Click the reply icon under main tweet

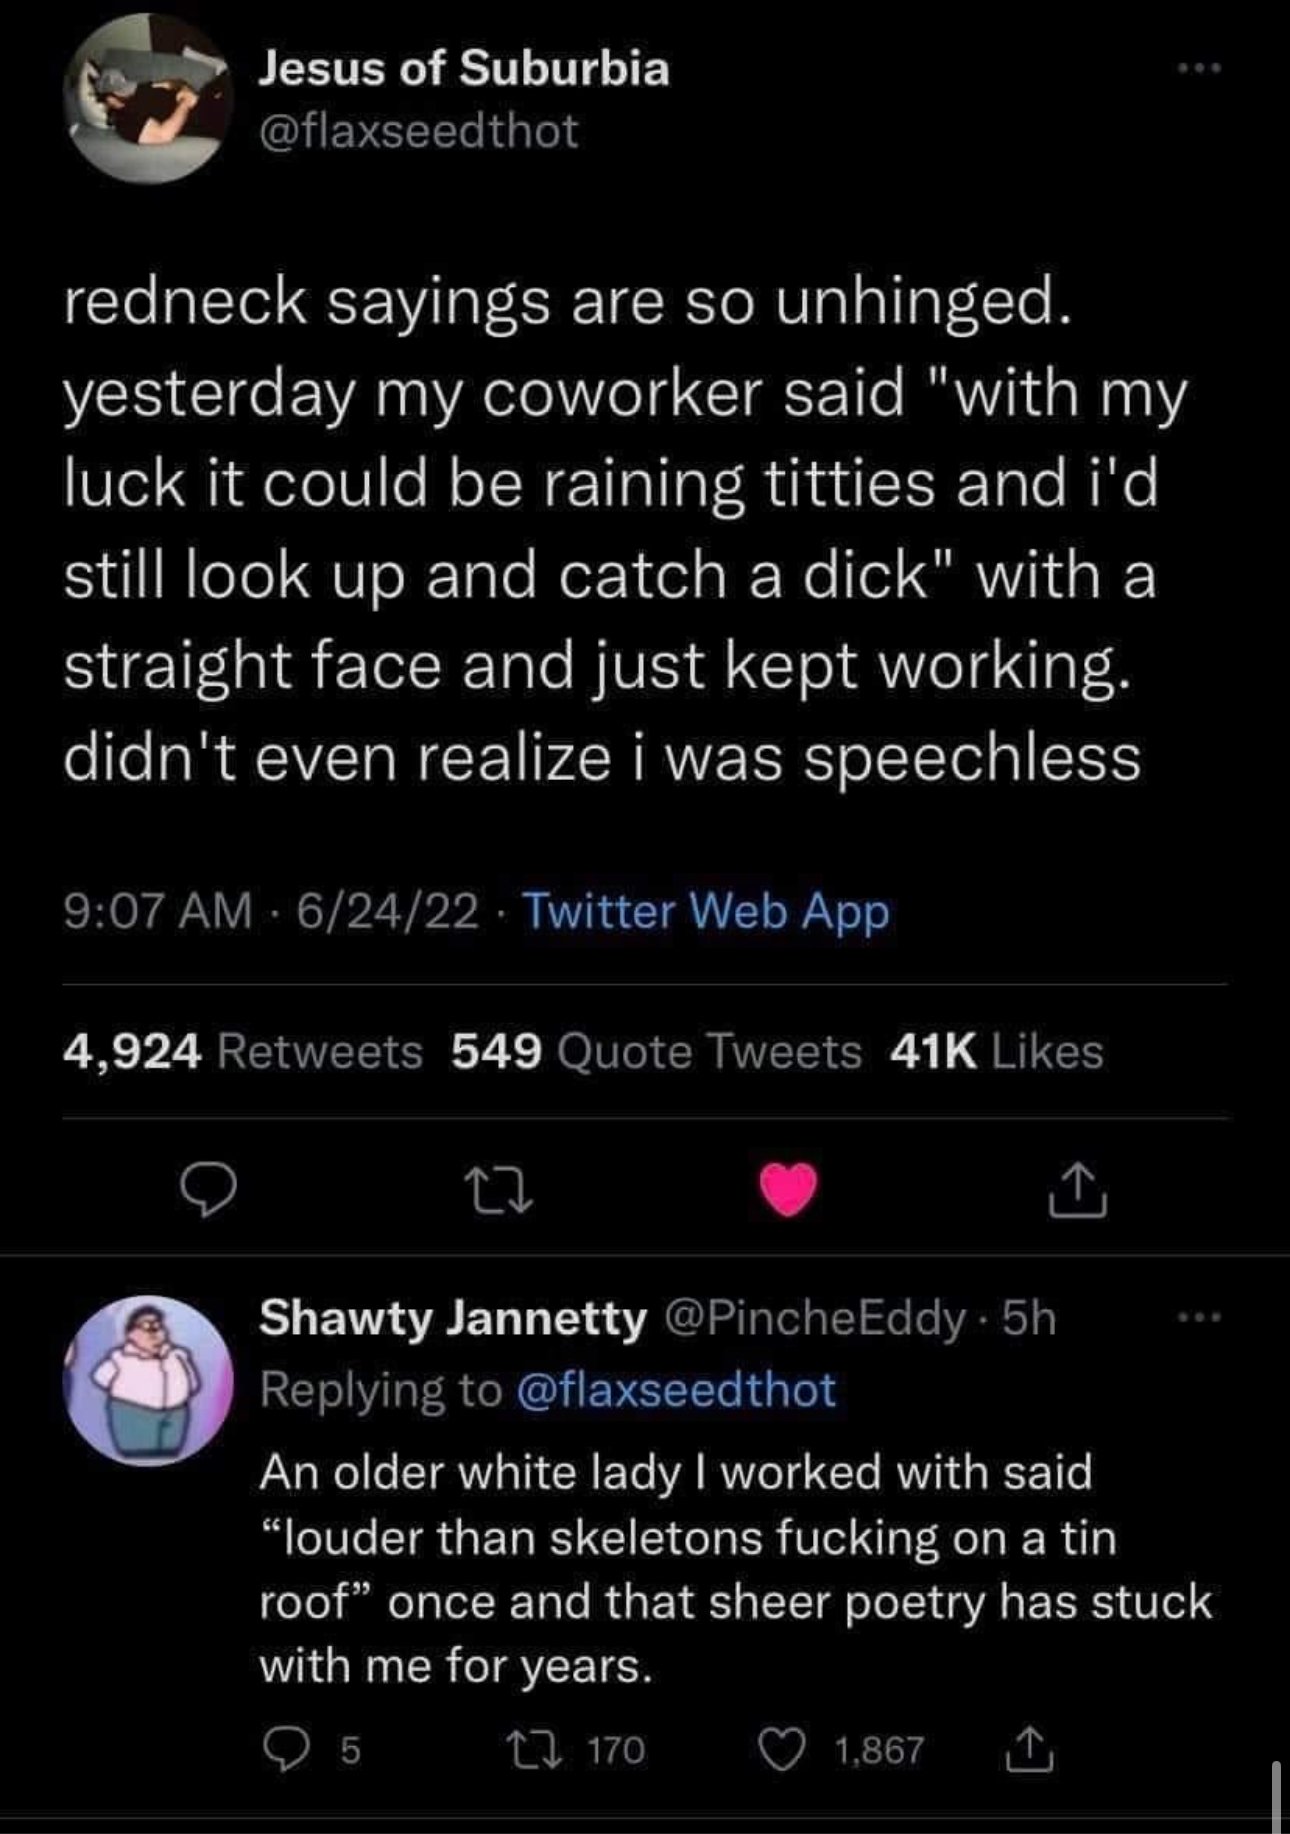[x=208, y=1191]
